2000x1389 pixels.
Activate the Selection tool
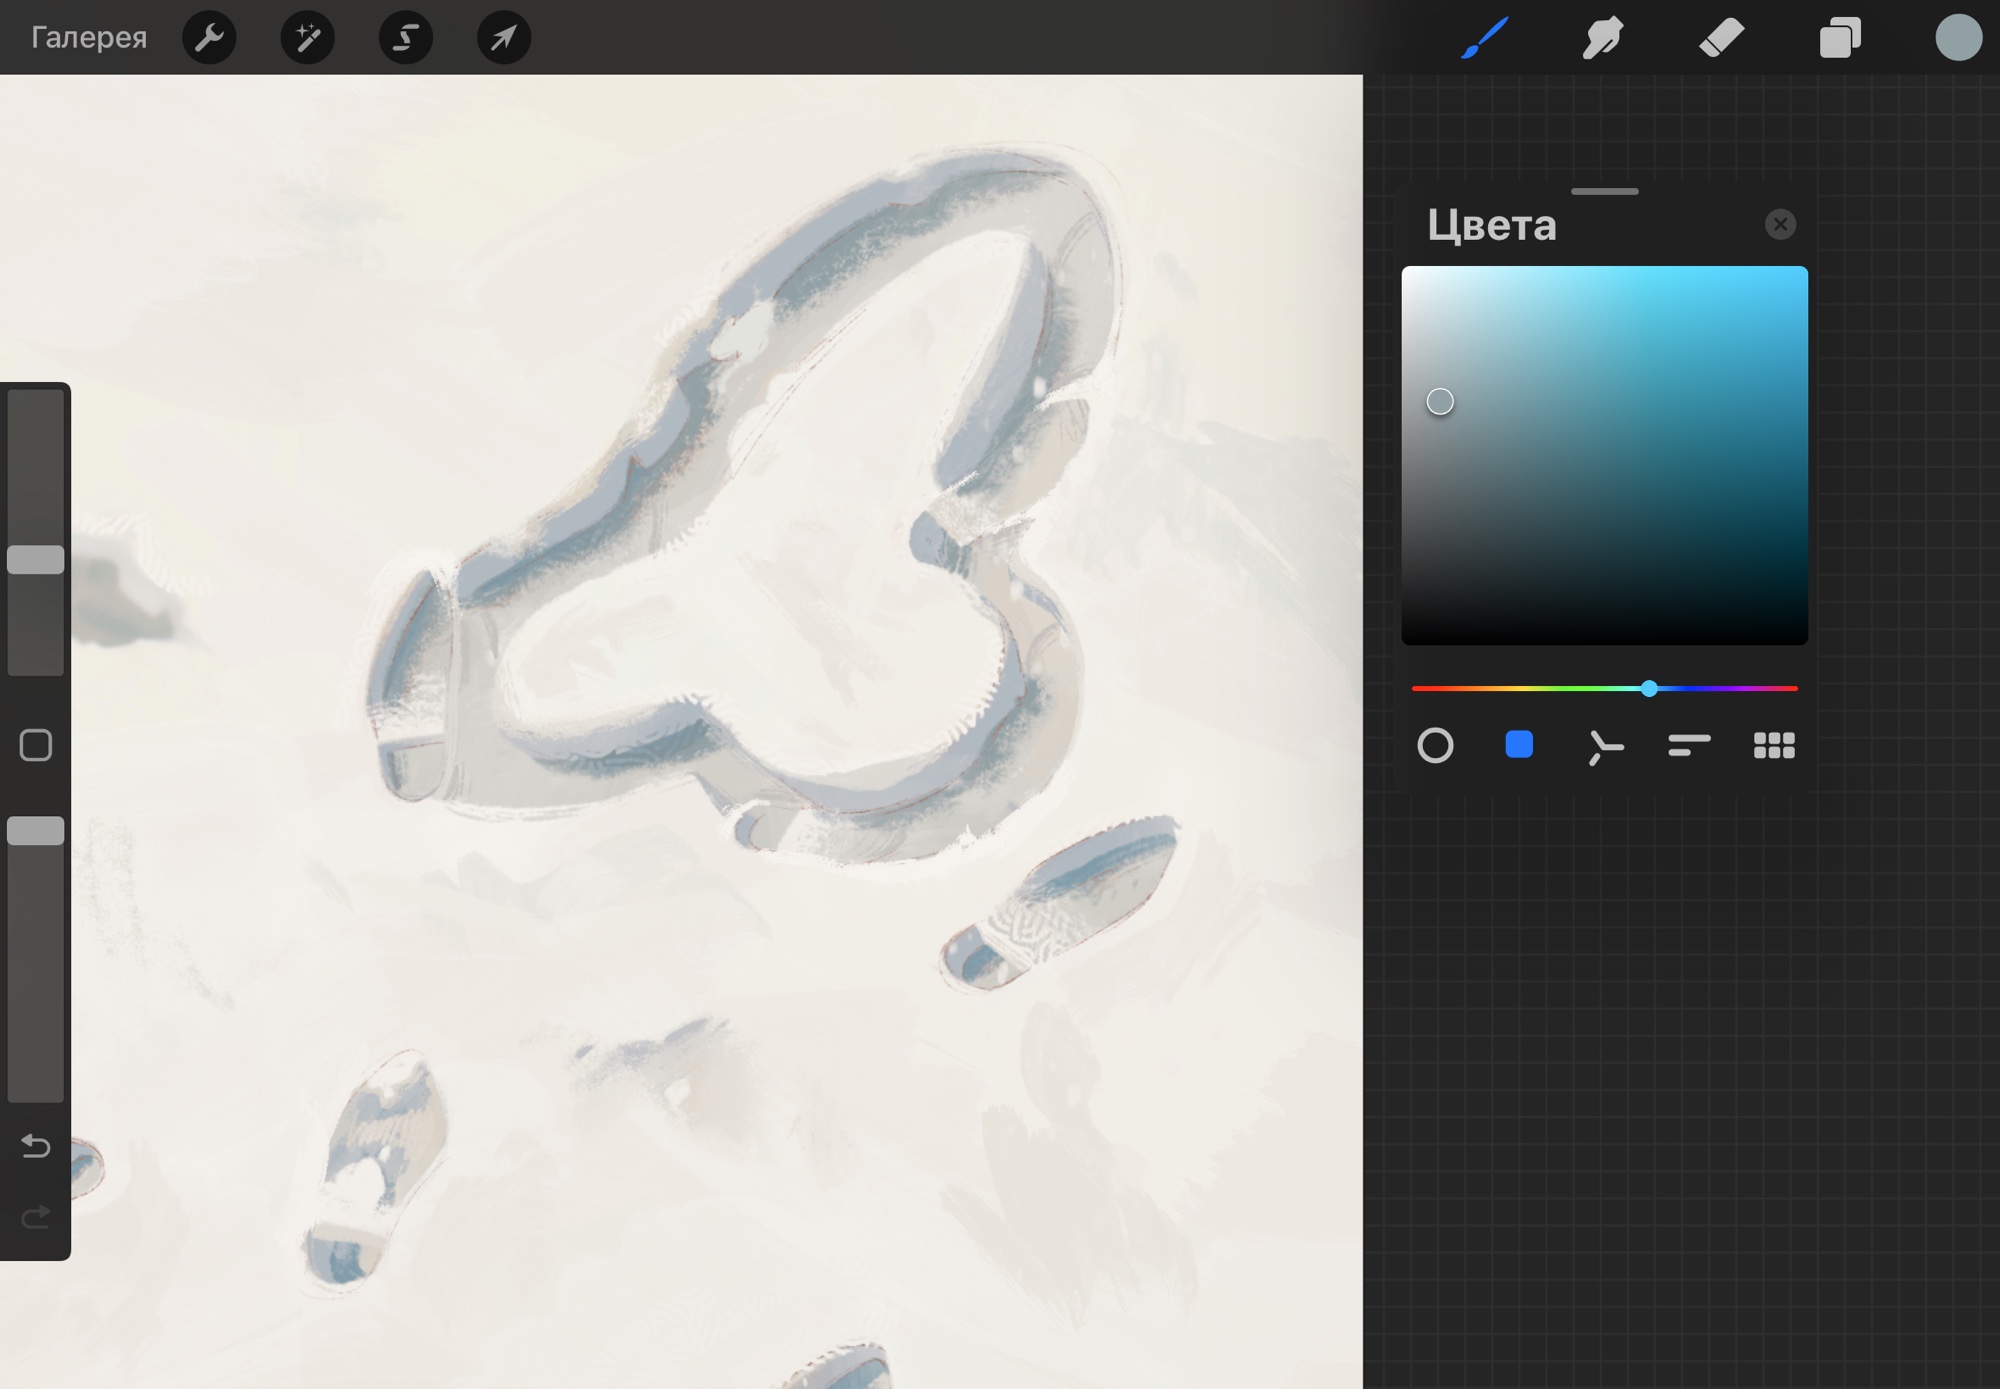tap(405, 38)
